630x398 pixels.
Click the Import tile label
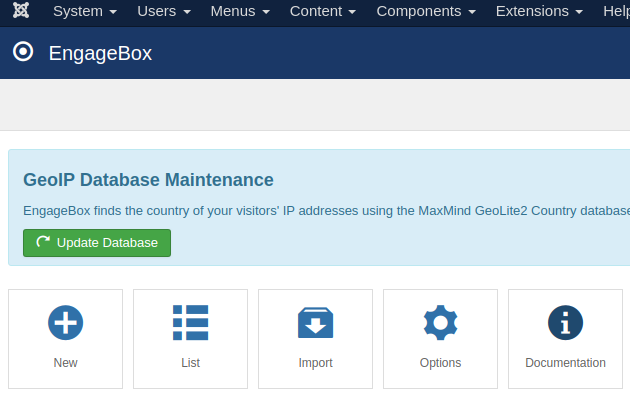click(x=315, y=363)
